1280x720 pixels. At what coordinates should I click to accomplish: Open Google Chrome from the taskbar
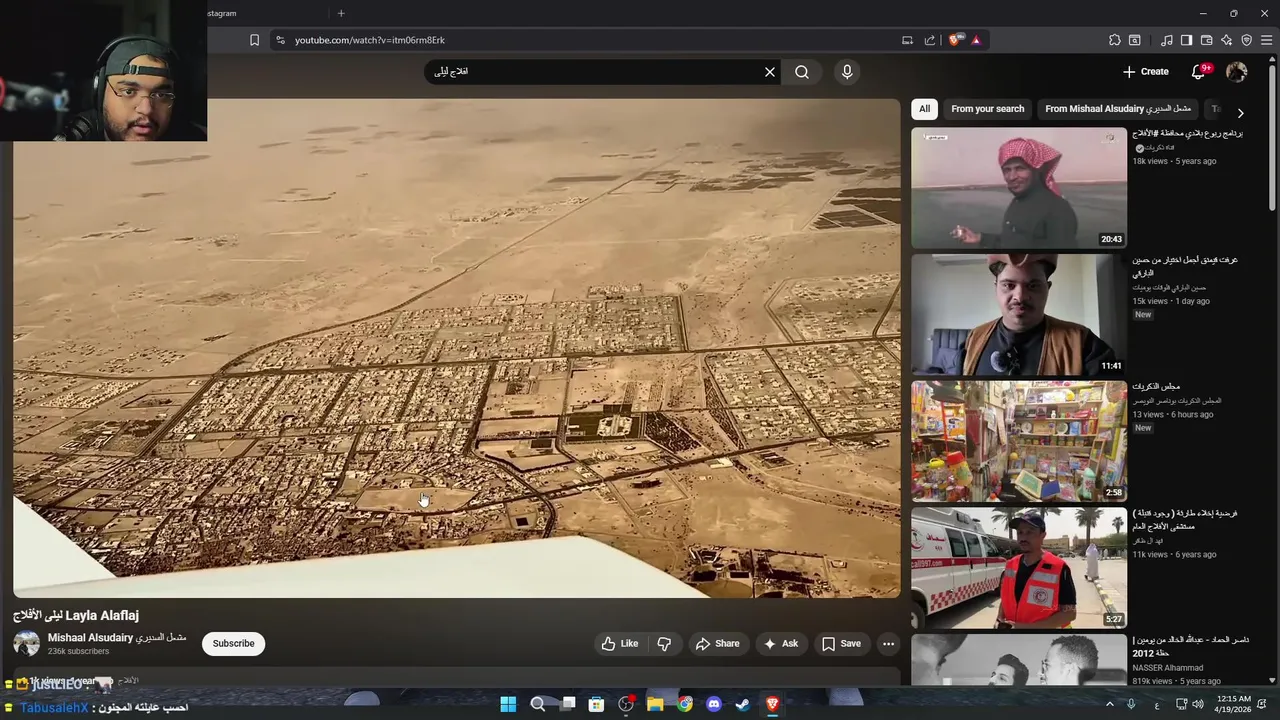coord(684,704)
